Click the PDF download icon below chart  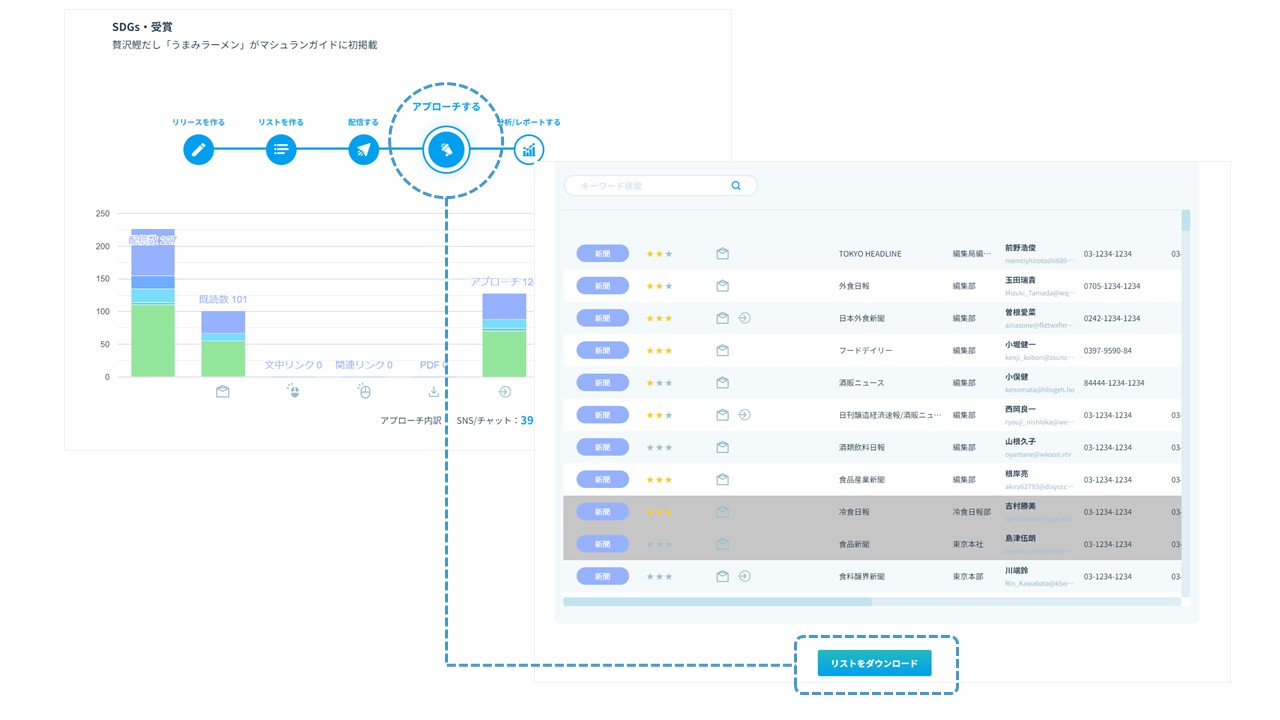pyautogui.click(x=433, y=392)
